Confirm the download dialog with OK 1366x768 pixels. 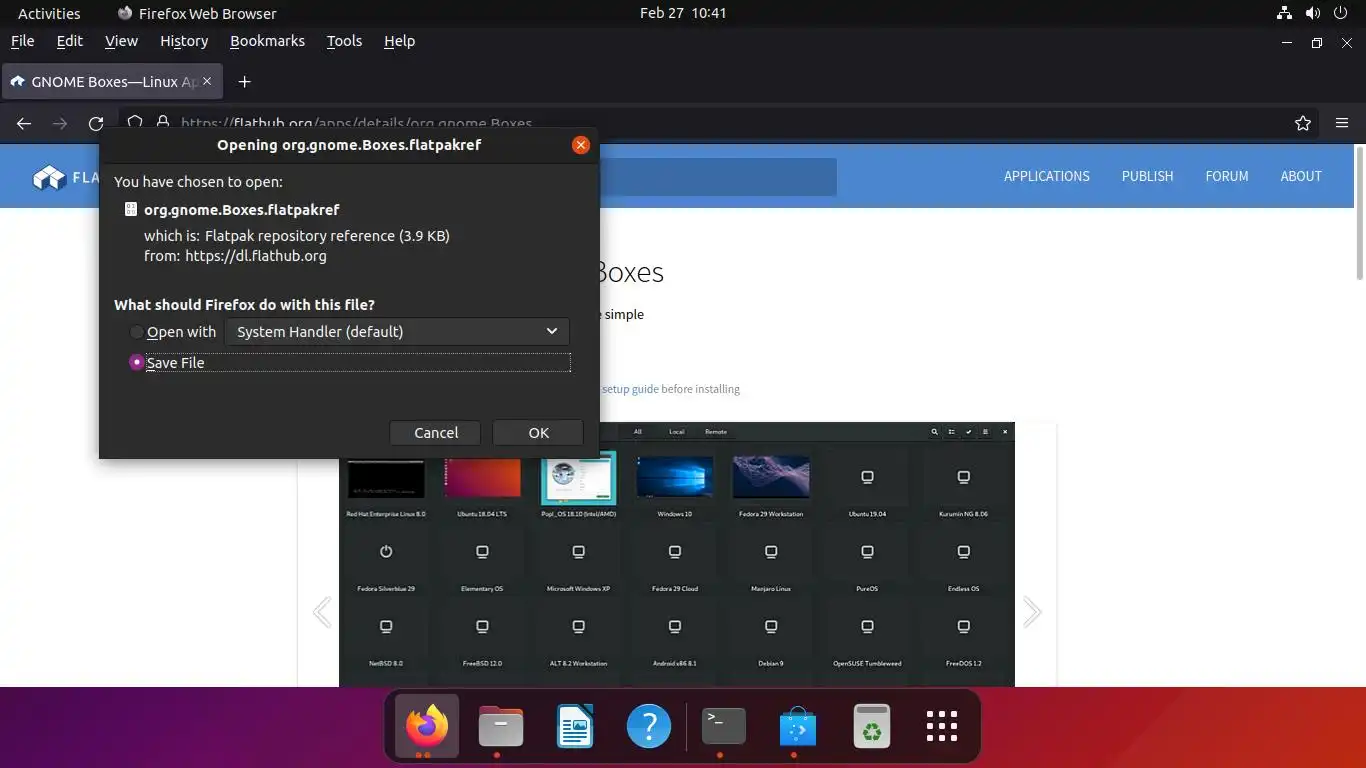538,433
